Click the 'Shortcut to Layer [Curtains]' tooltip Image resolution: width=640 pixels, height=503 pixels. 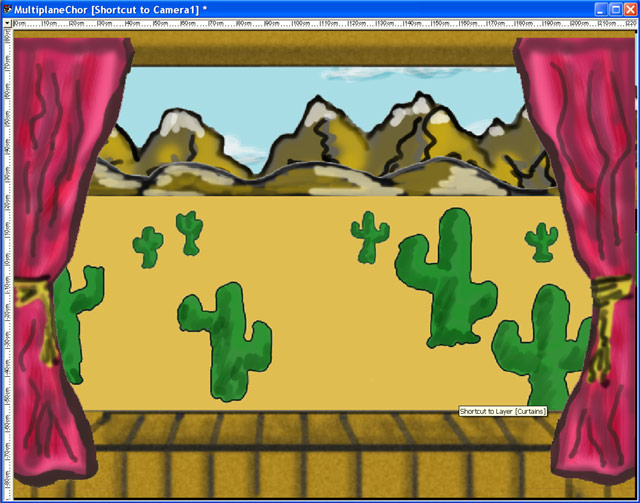pos(504,411)
